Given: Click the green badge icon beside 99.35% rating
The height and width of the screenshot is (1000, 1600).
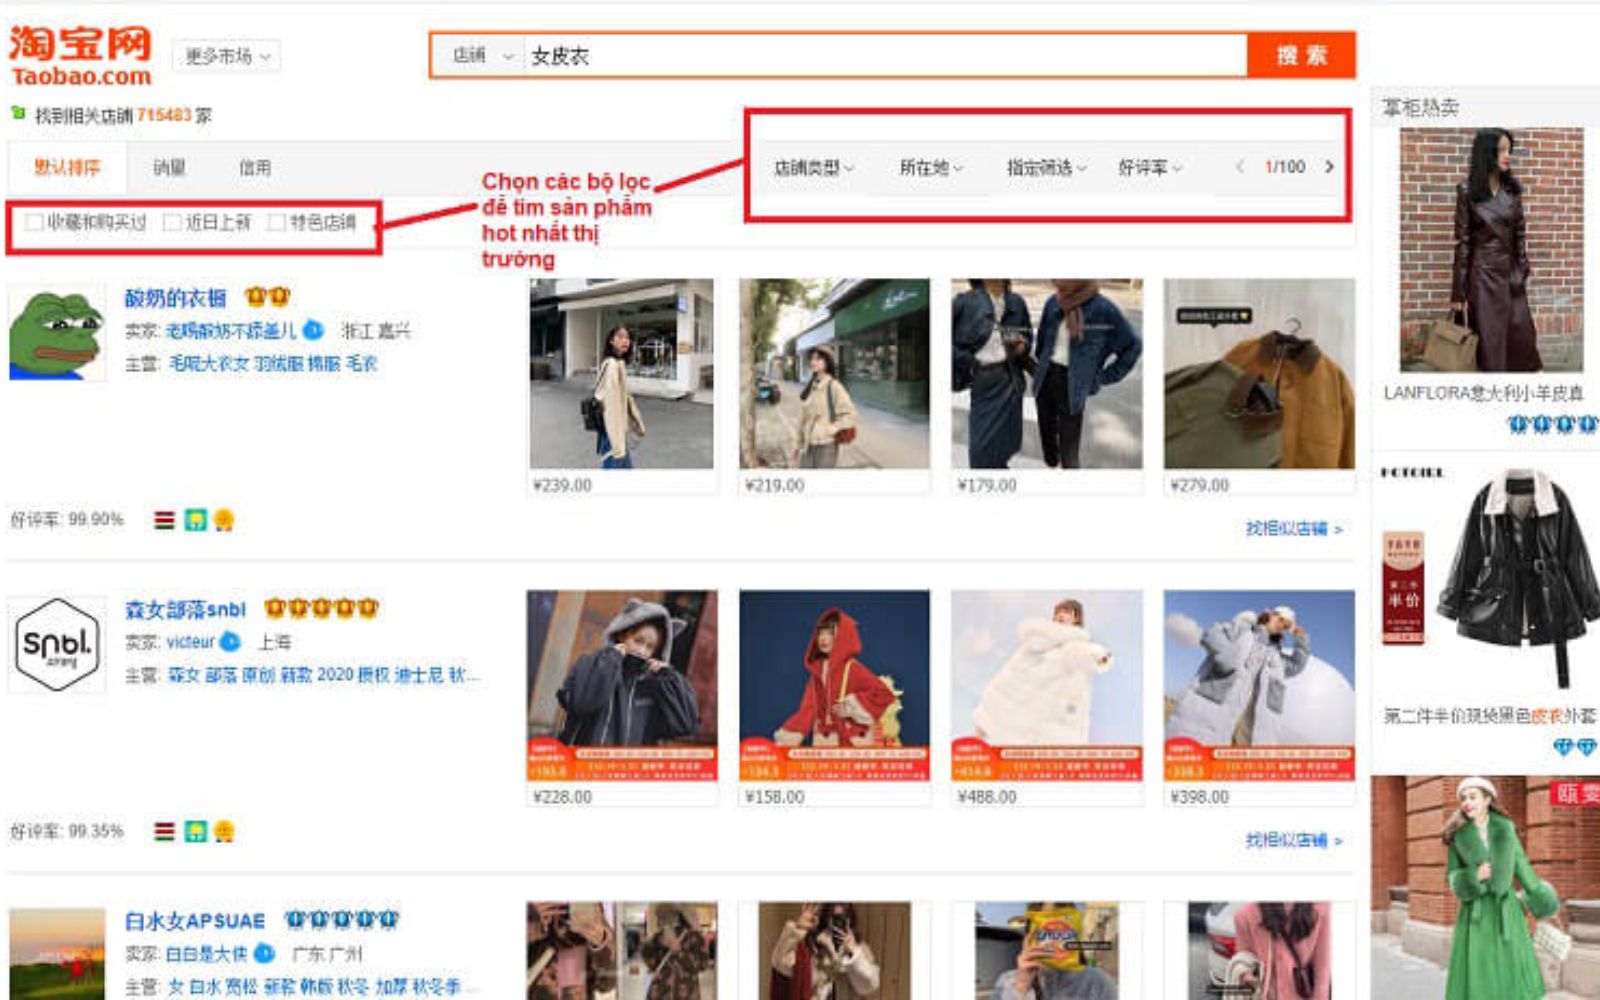Looking at the screenshot, I should 195,832.
